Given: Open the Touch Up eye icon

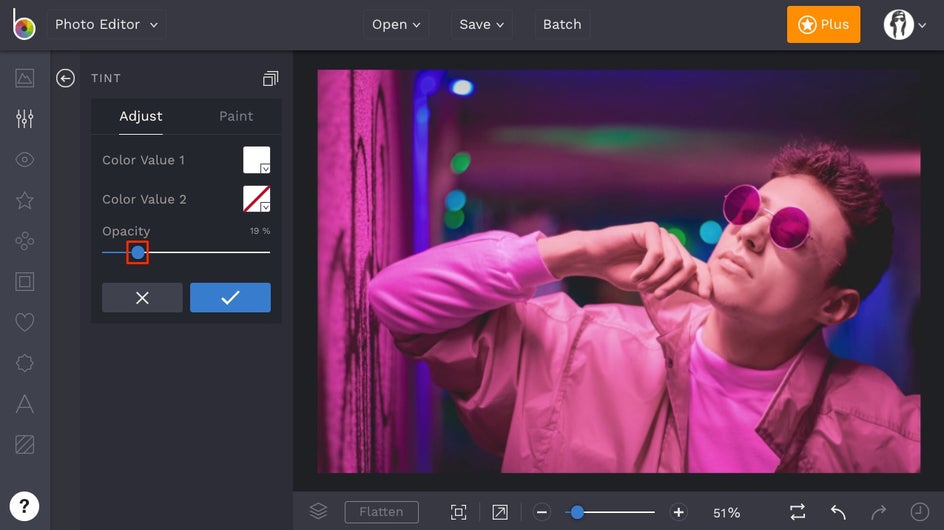Looking at the screenshot, I should tap(25, 160).
